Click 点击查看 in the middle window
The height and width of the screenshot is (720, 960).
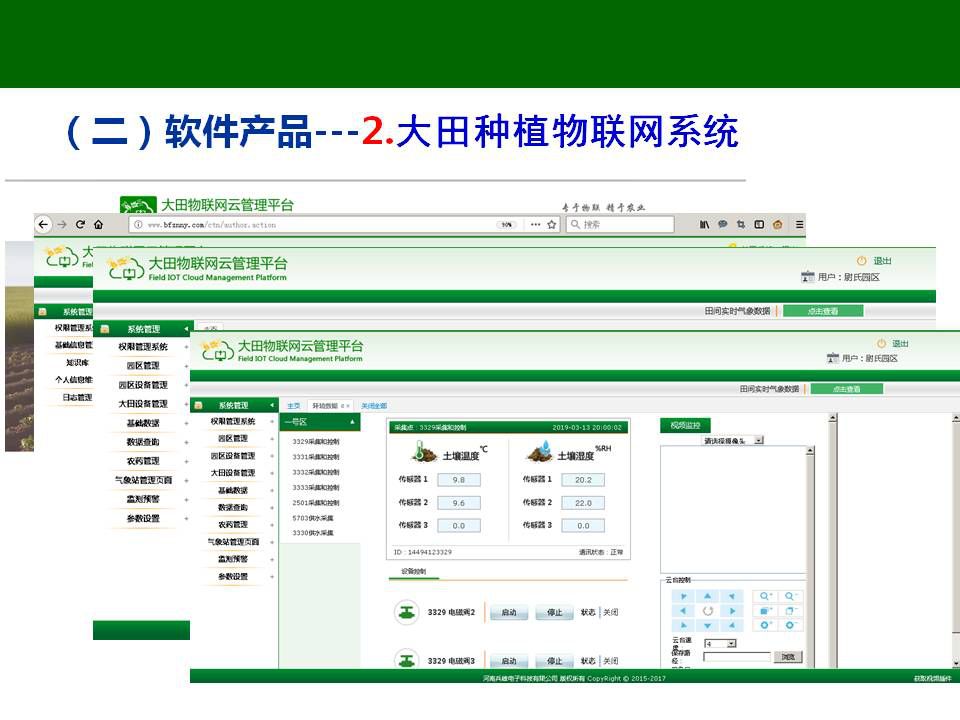coord(823,311)
